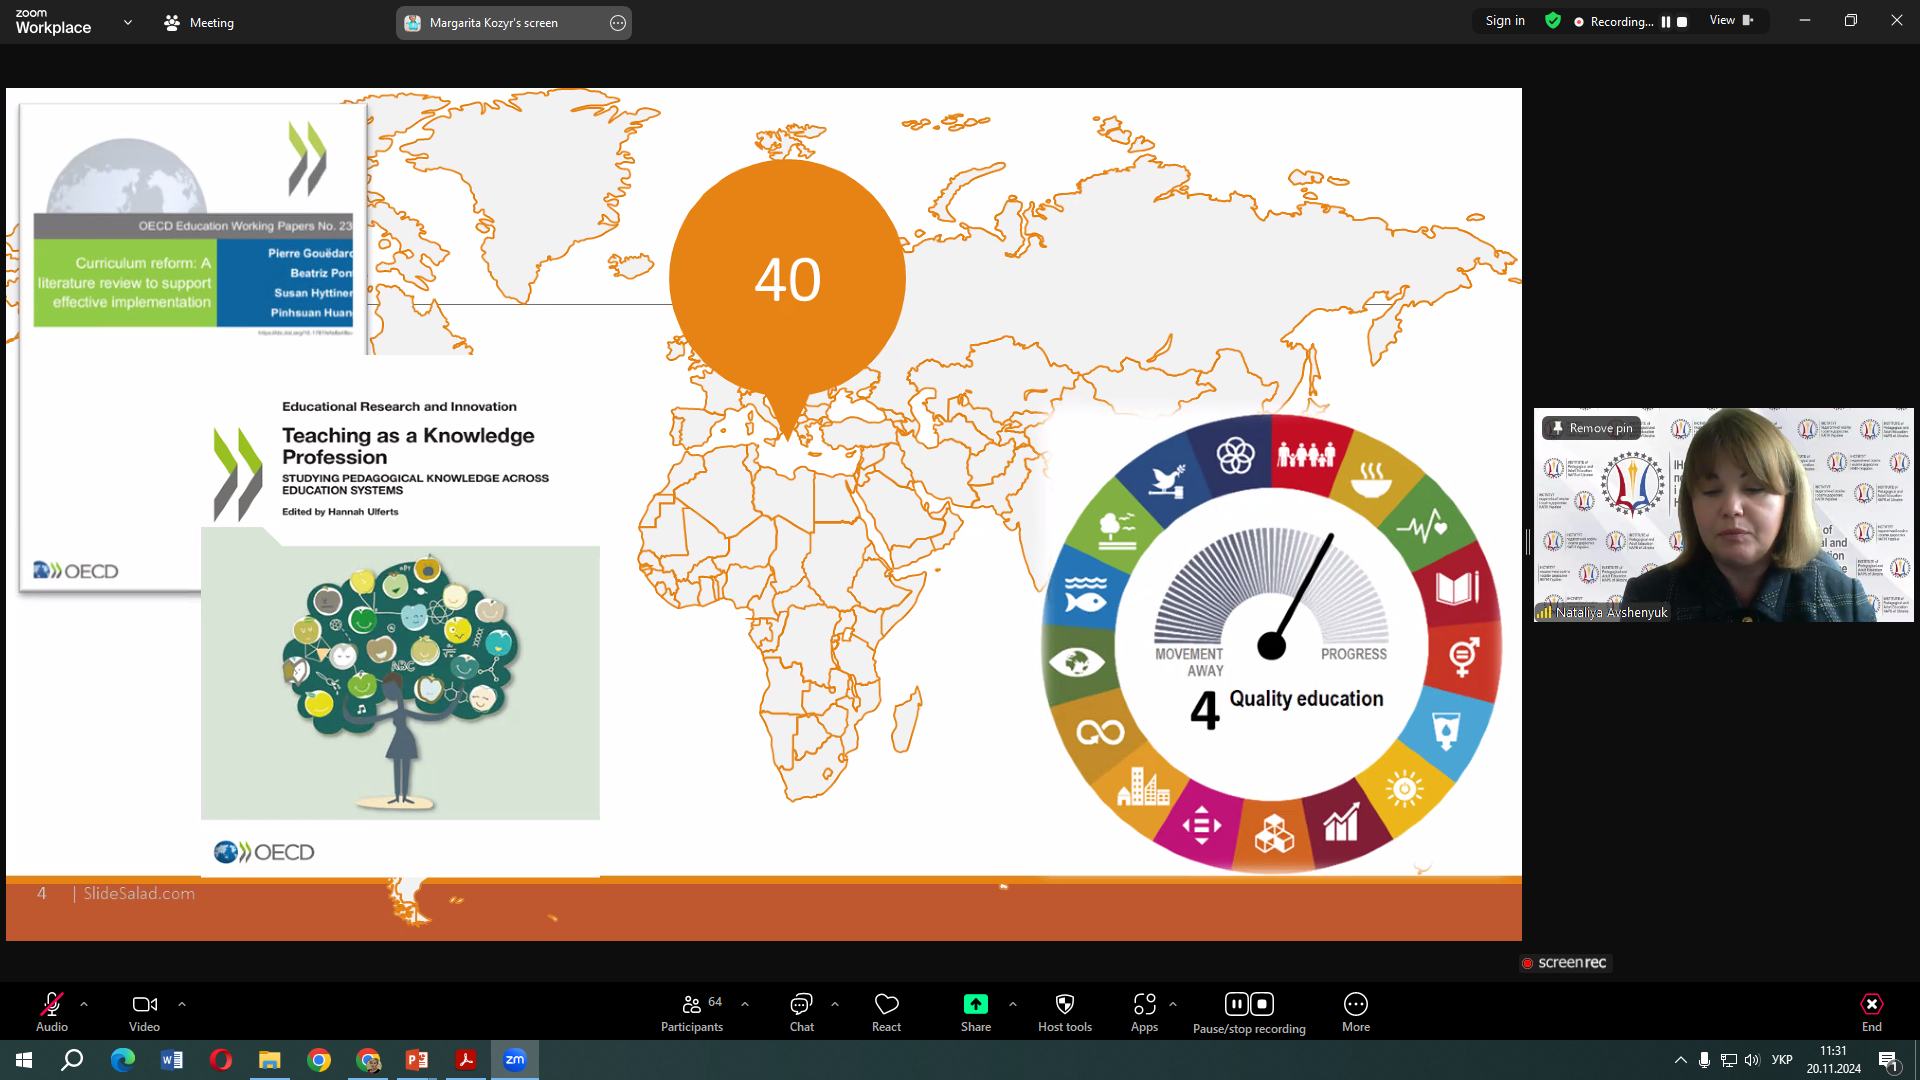Expand audio options arrow
The height and width of the screenshot is (1080, 1920).
point(84,1004)
